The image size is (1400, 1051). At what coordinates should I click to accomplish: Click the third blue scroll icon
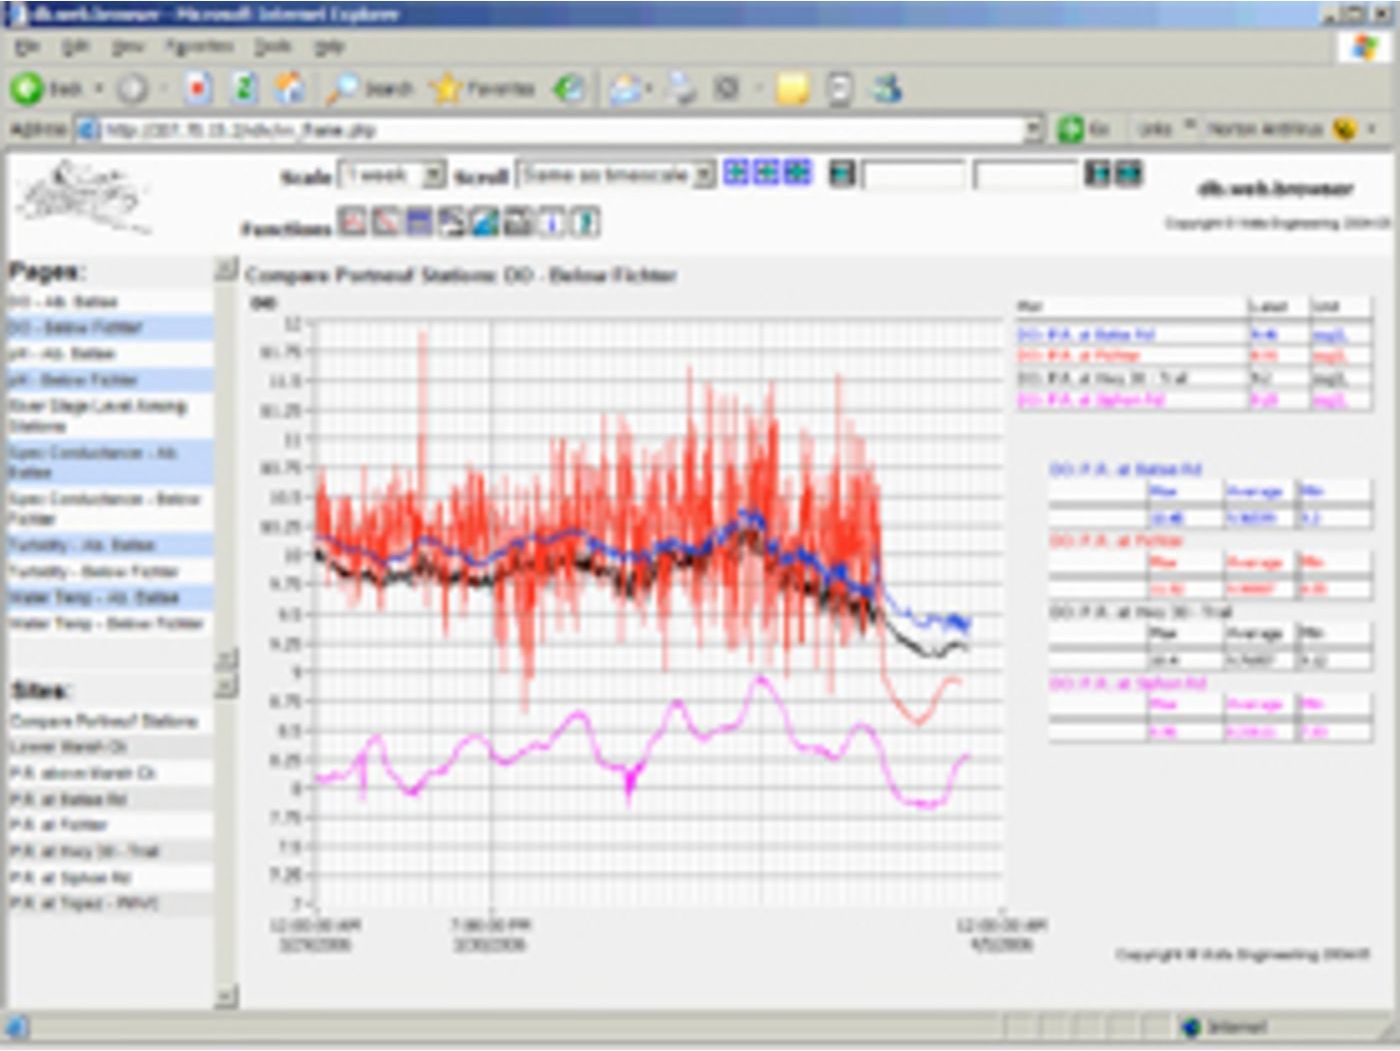(798, 173)
